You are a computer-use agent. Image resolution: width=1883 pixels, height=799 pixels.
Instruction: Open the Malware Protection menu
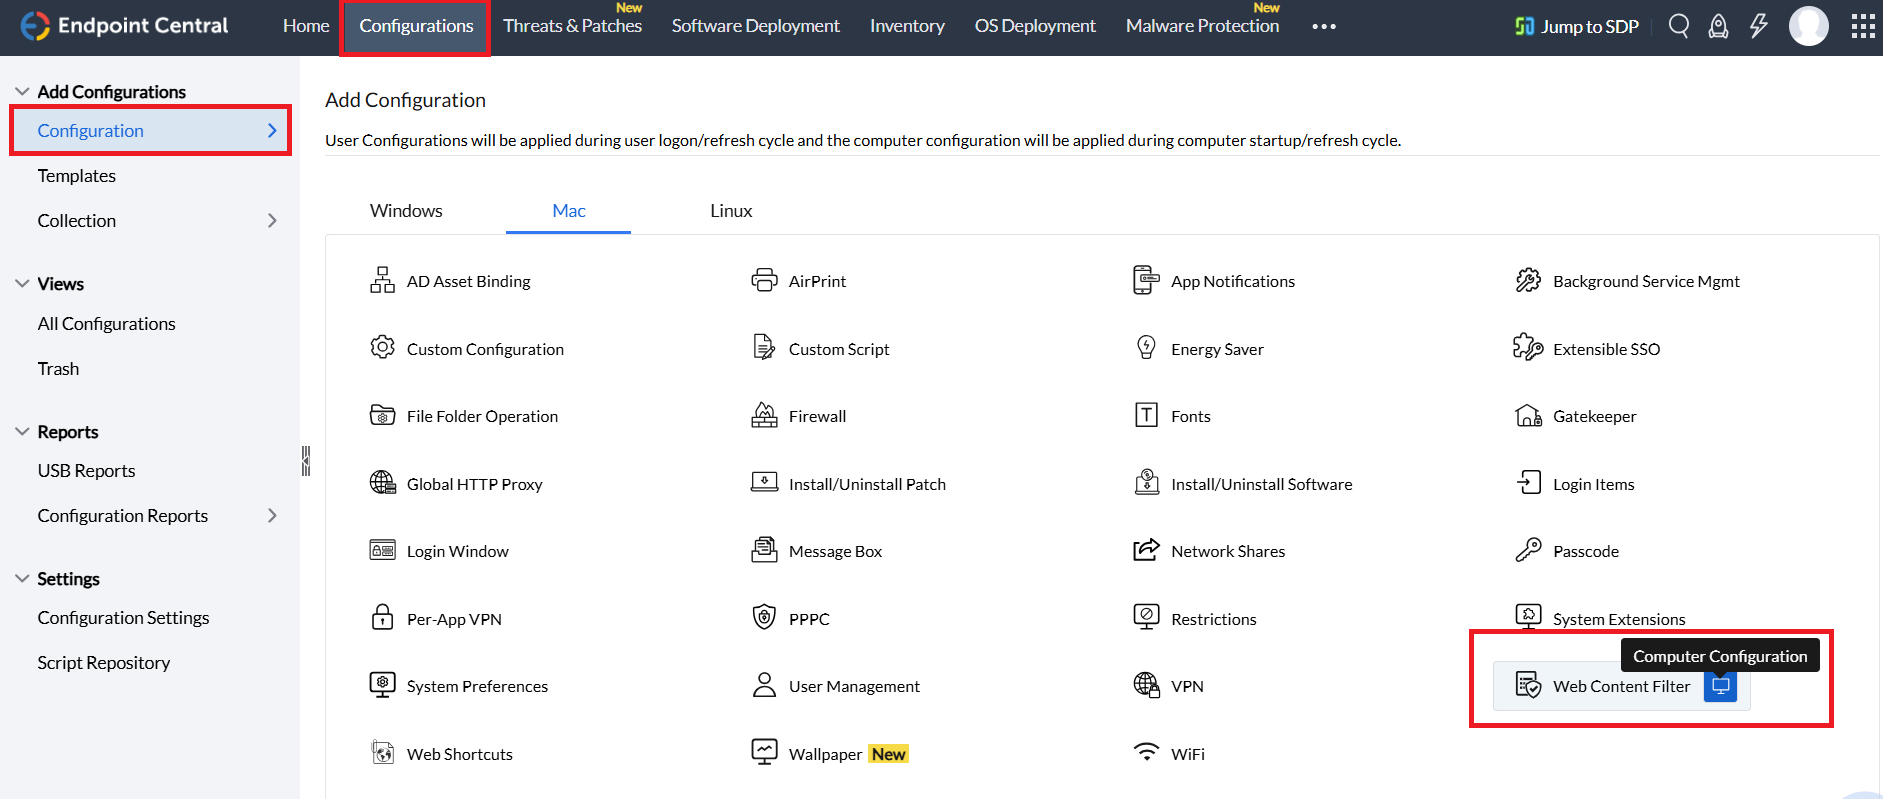click(x=1202, y=26)
